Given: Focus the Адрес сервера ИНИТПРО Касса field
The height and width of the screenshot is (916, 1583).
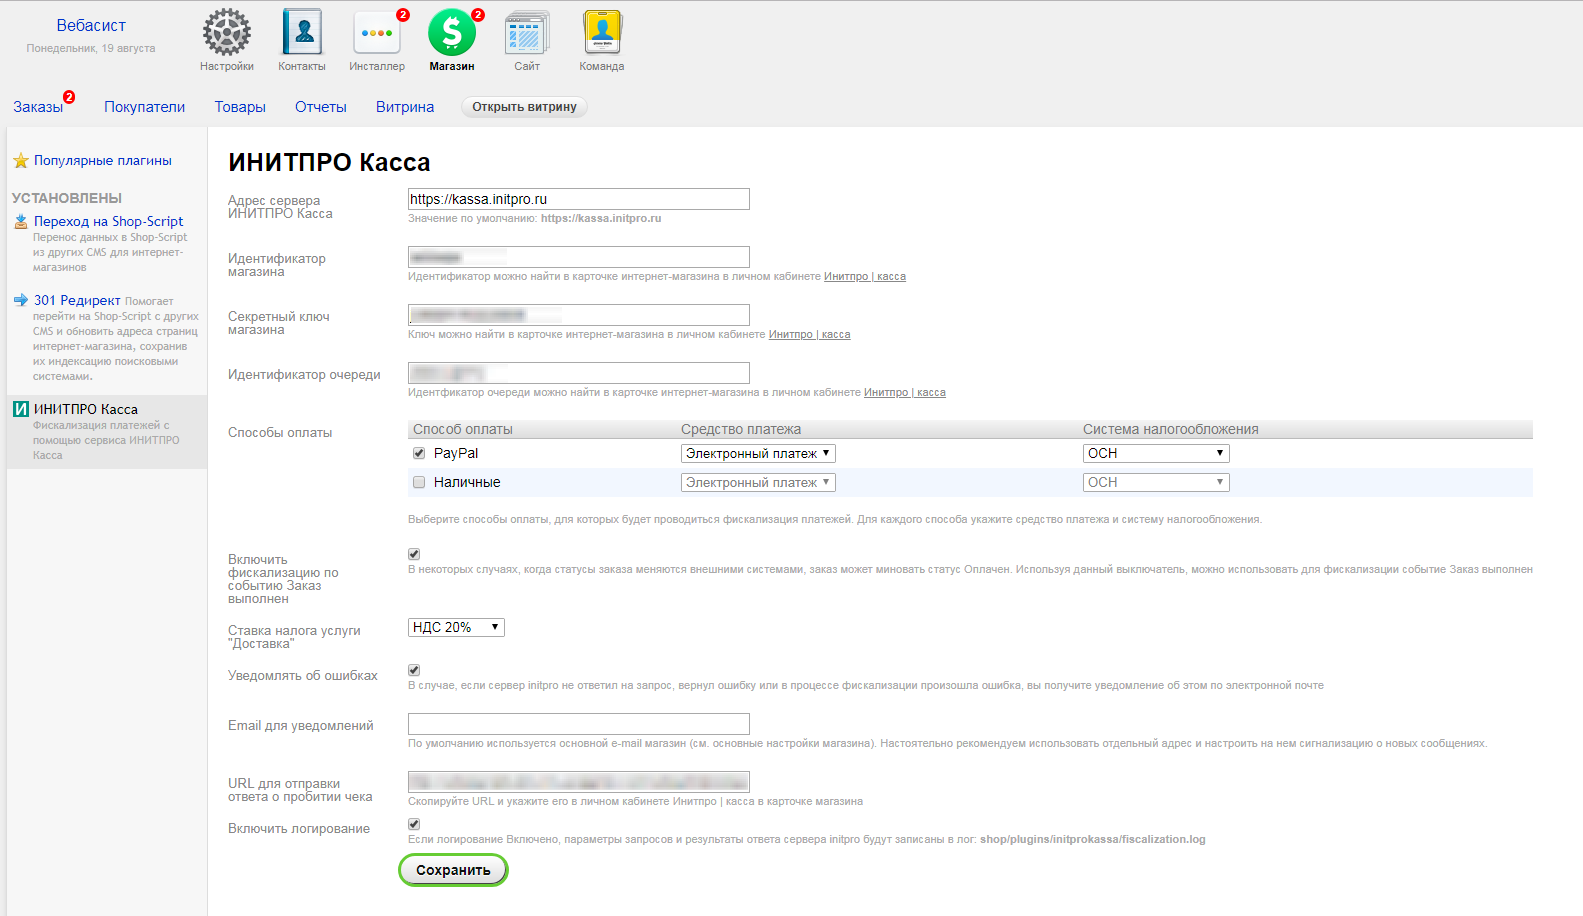Looking at the screenshot, I should (x=579, y=199).
